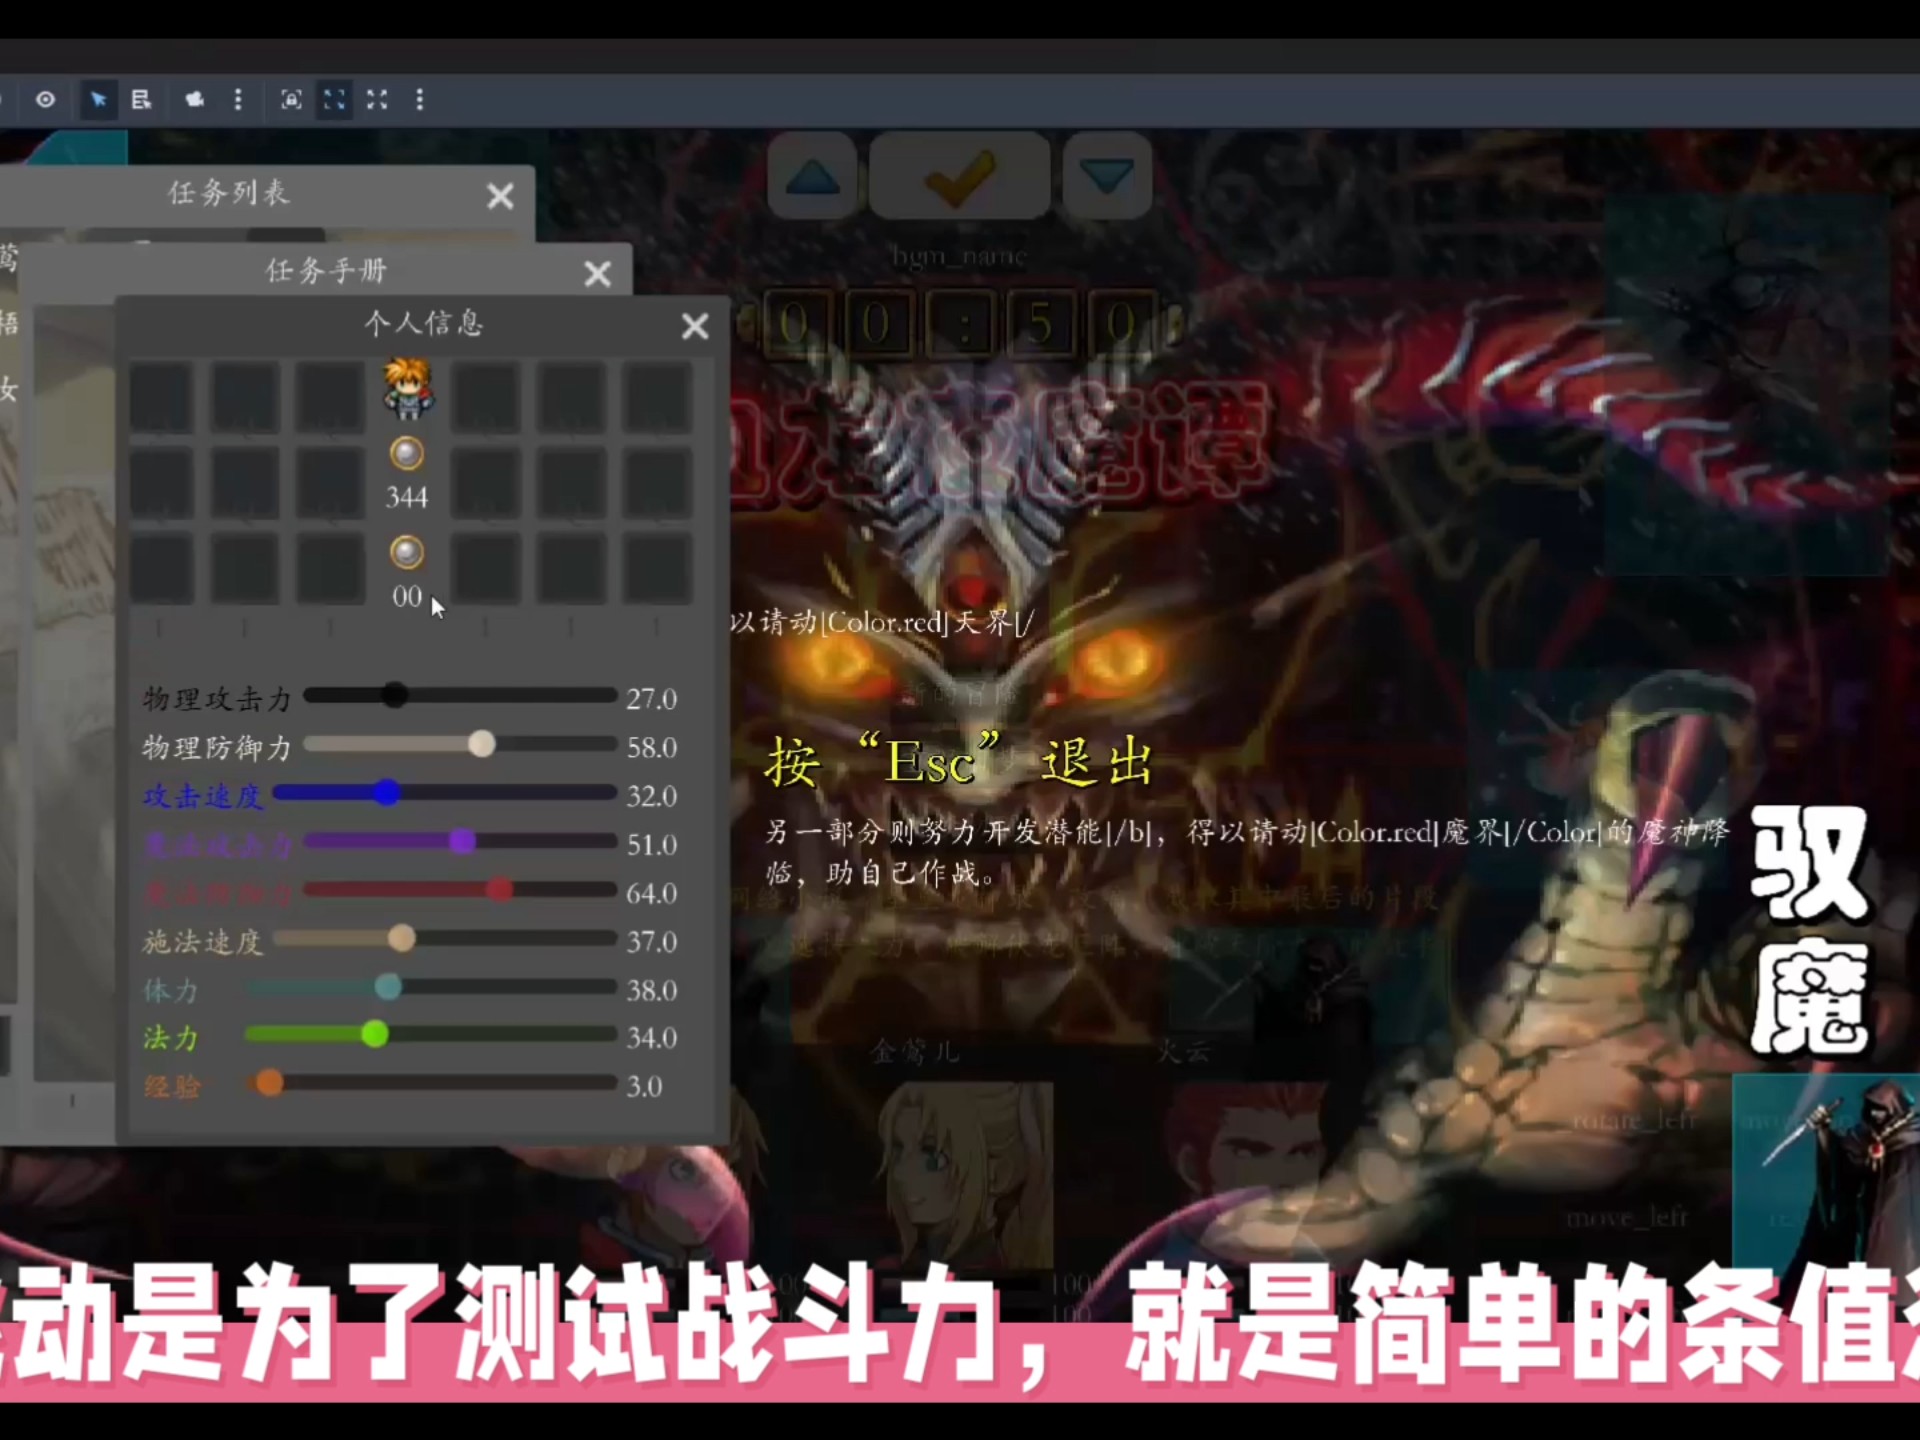Click the 37.0 cast speed value
The width and height of the screenshot is (1920, 1440).
pyautogui.click(x=652, y=942)
